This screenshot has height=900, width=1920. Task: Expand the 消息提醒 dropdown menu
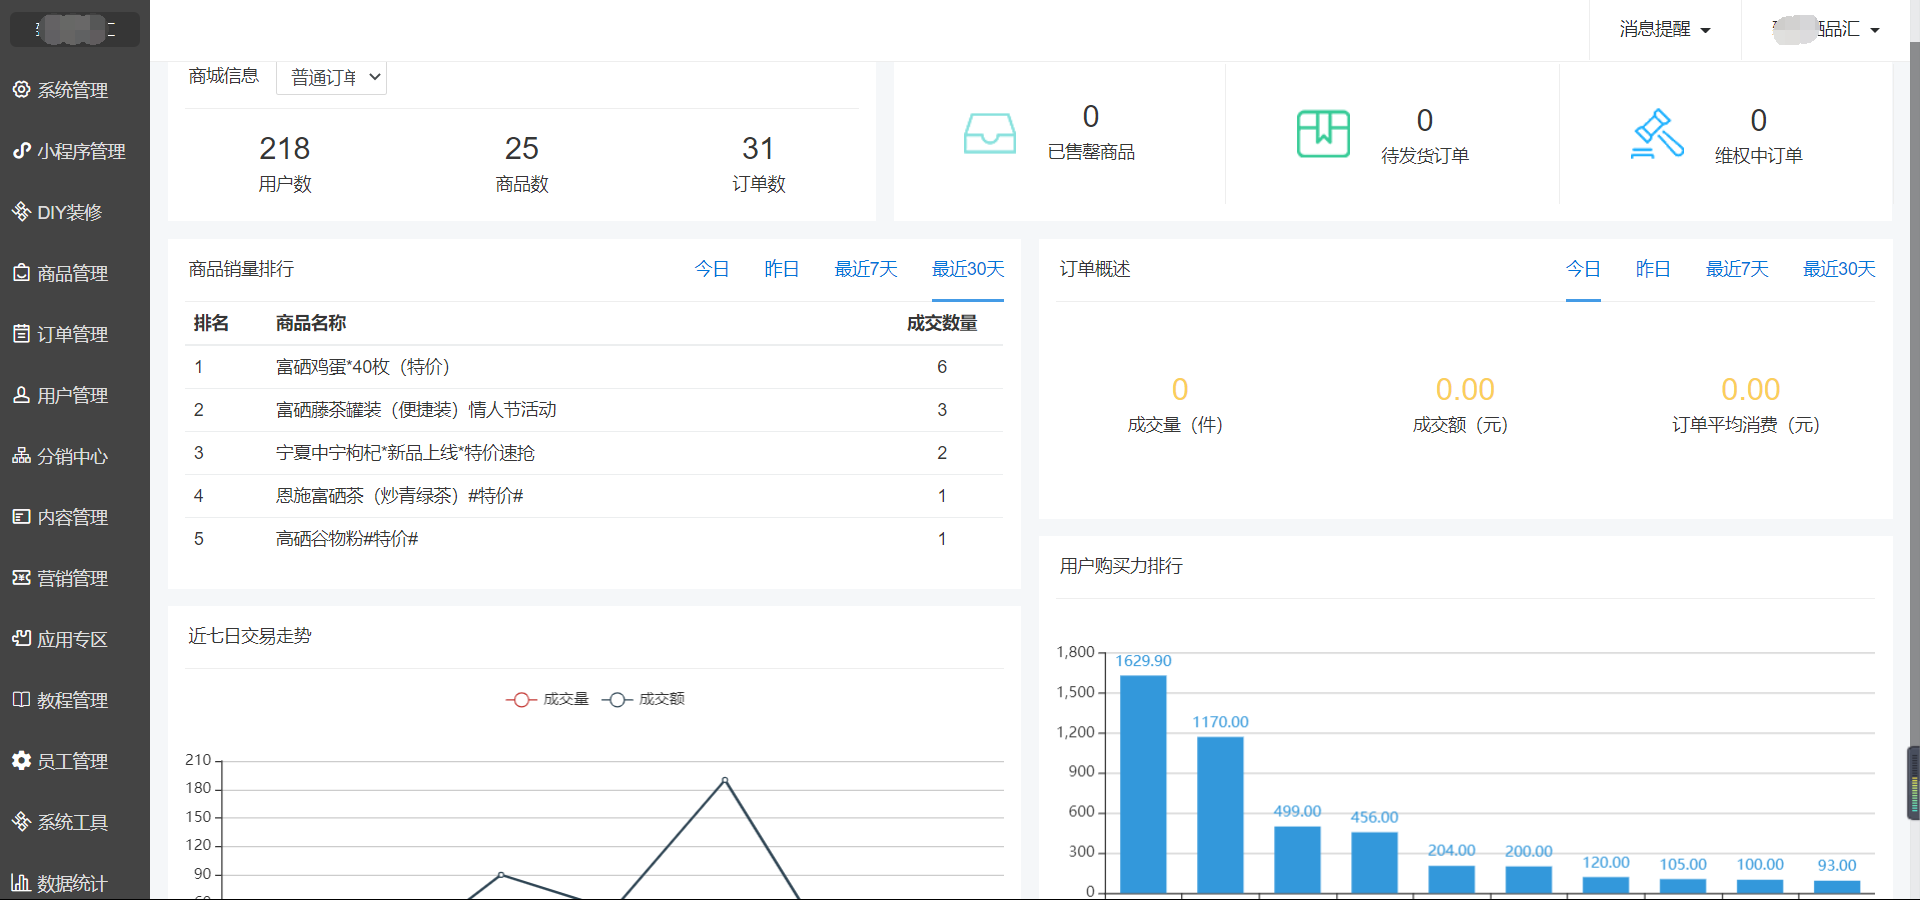click(x=1665, y=29)
